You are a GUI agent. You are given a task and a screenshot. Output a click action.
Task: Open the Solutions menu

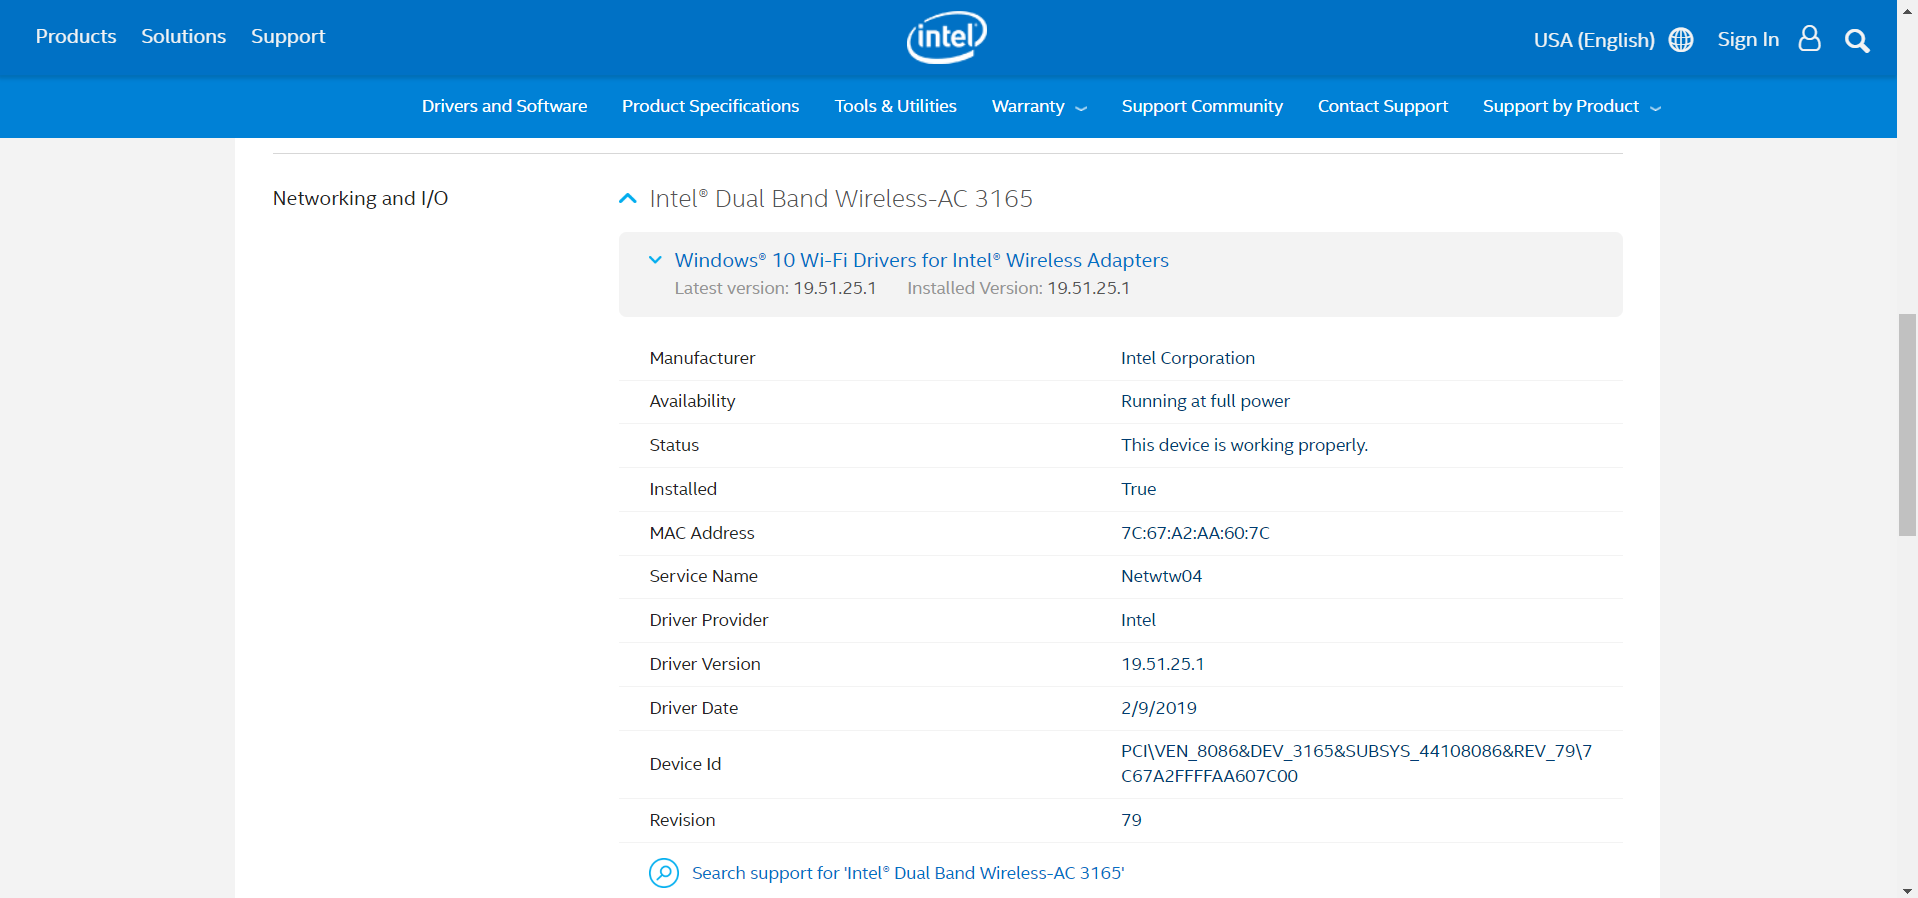(x=184, y=37)
